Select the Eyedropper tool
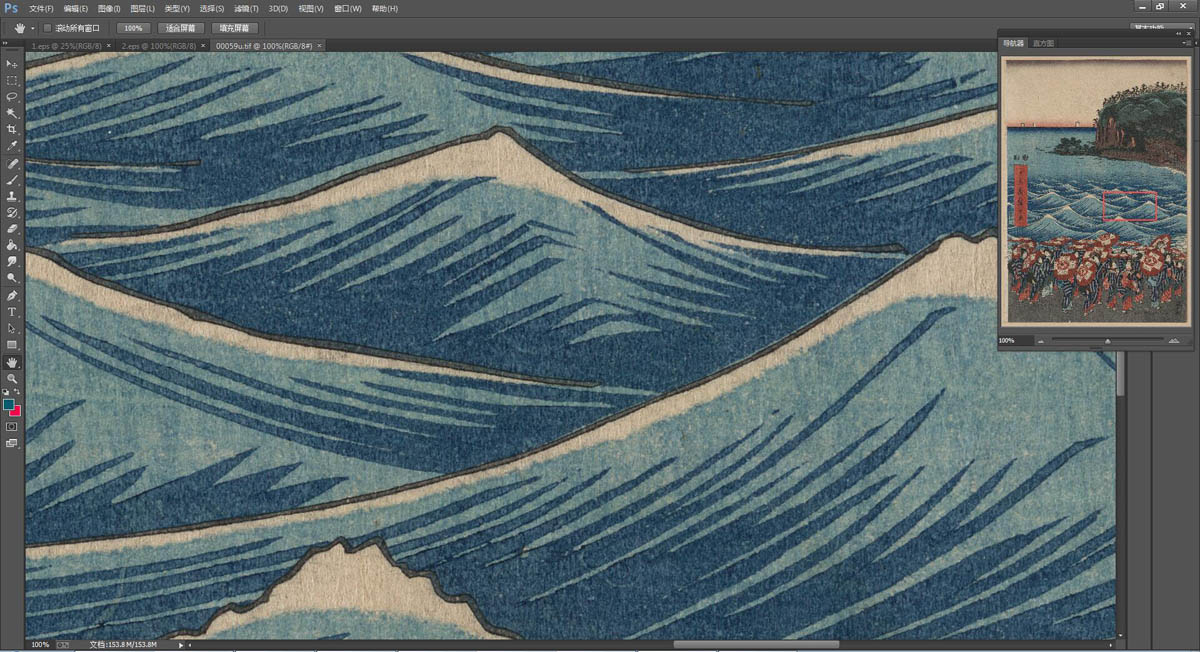This screenshot has height=652, width=1200. coord(12,146)
